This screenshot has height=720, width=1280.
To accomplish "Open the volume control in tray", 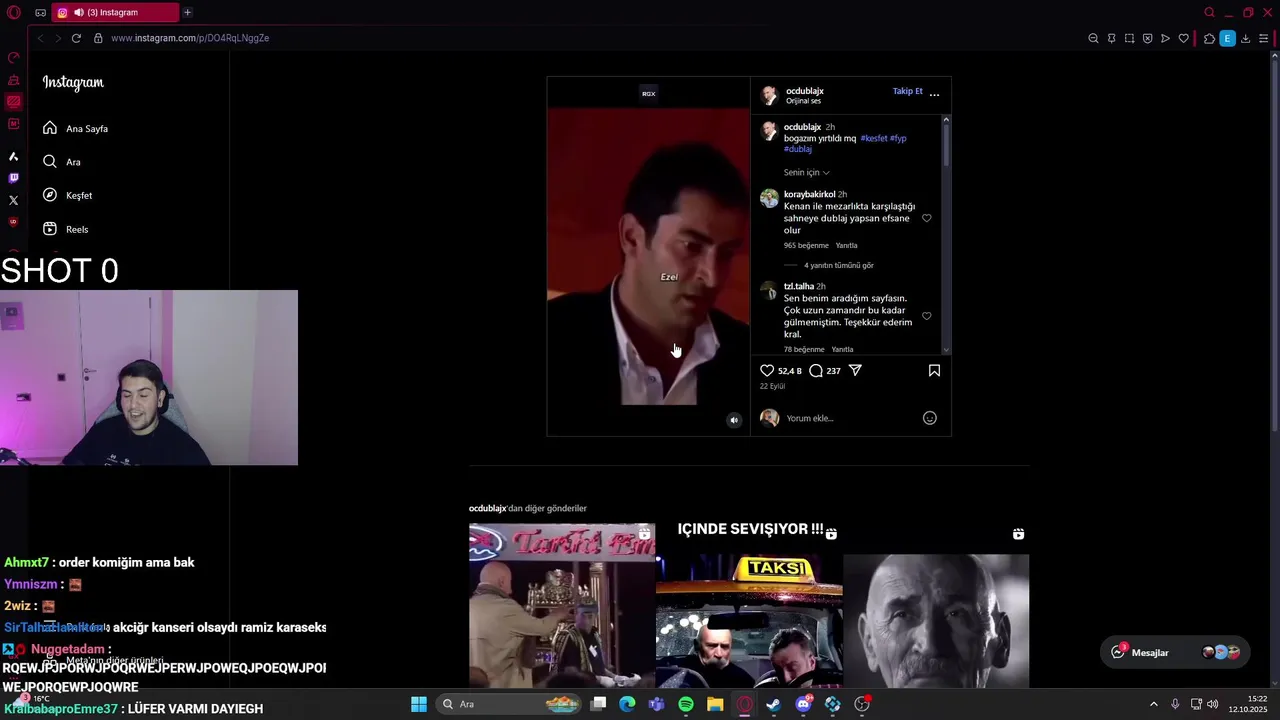I will point(1213,704).
